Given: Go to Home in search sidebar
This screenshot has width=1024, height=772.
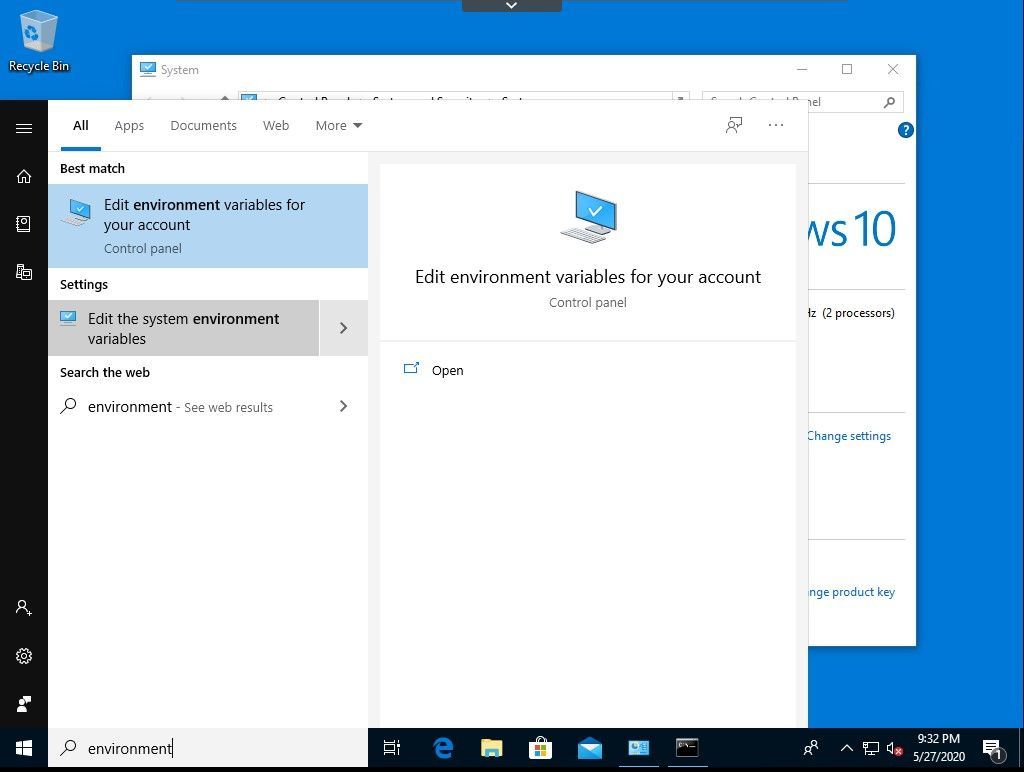Looking at the screenshot, I should 24,176.
